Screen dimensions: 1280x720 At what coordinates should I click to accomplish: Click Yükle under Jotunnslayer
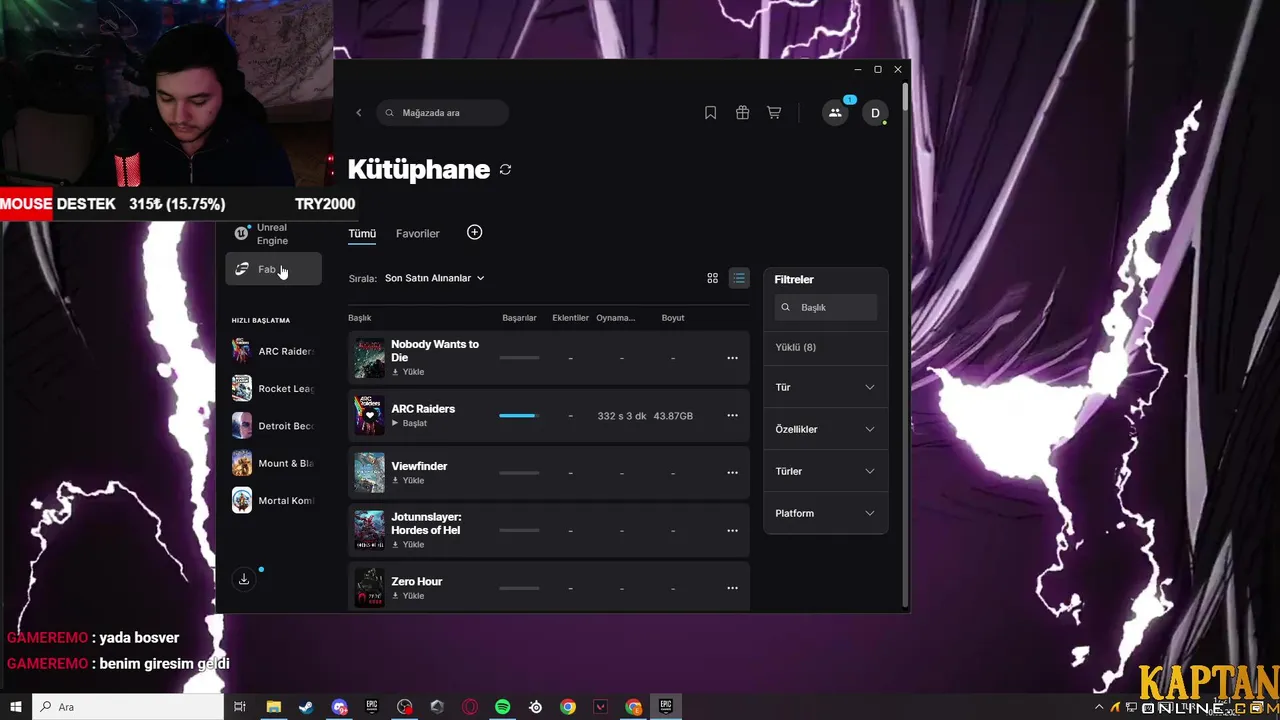point(408,545)
